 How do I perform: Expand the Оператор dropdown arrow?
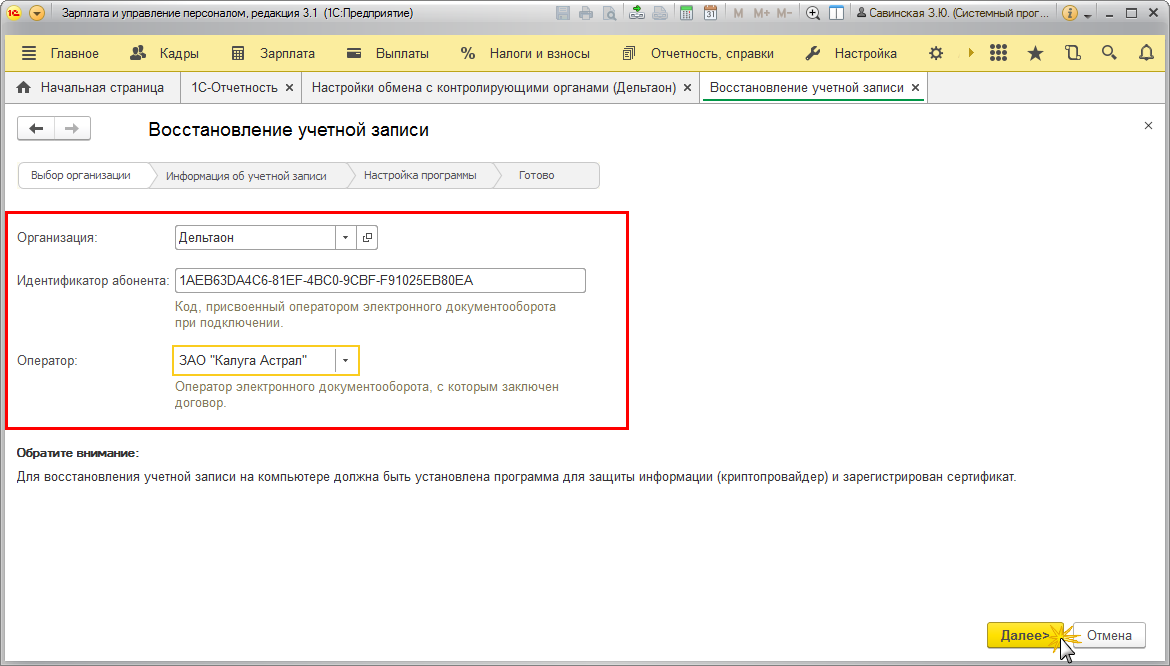pos(346,360)
